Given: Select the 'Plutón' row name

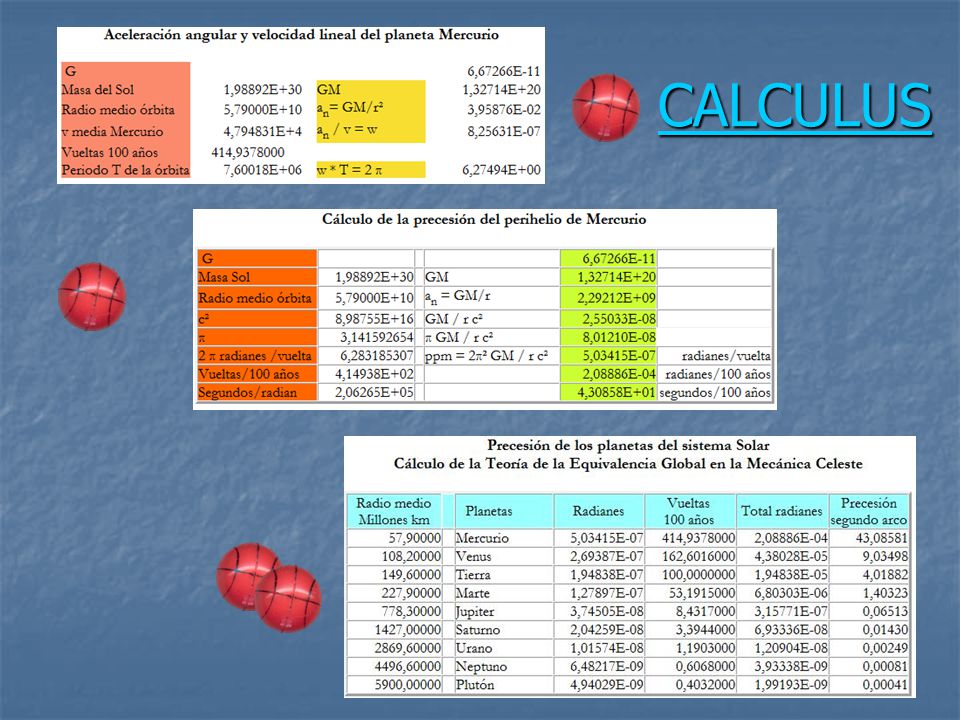Looking at the screenshot, I should (x=474, y=684).
